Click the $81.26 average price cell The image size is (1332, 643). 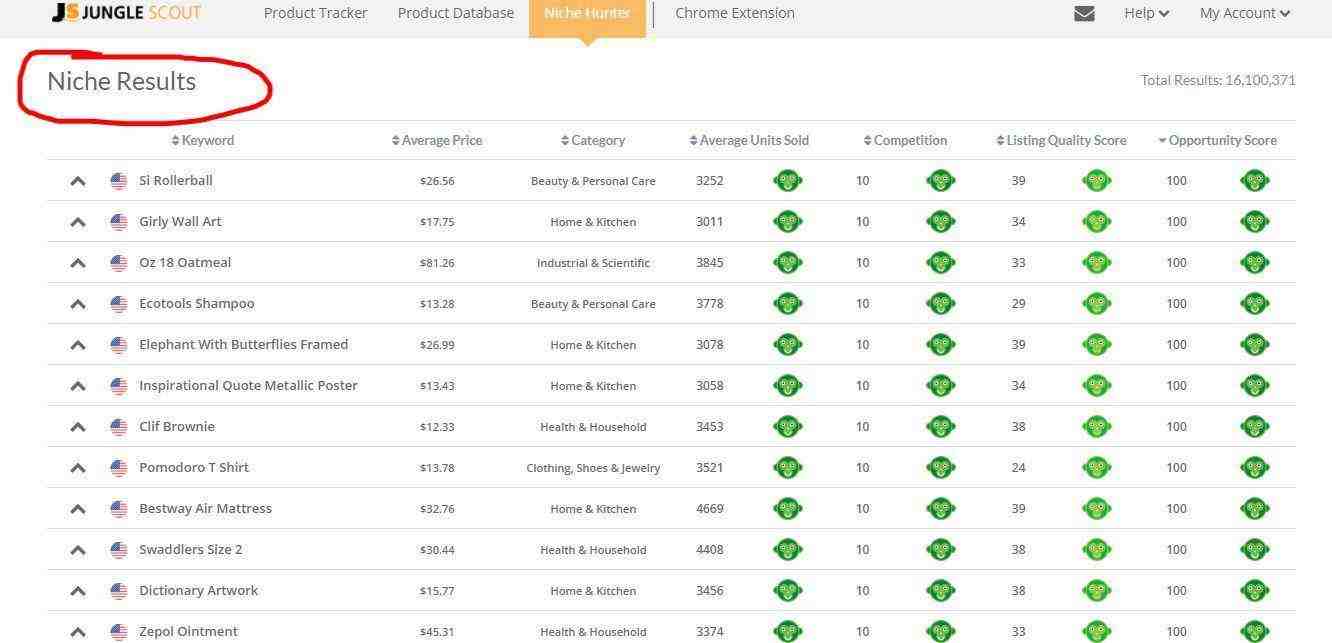[437, 263]
